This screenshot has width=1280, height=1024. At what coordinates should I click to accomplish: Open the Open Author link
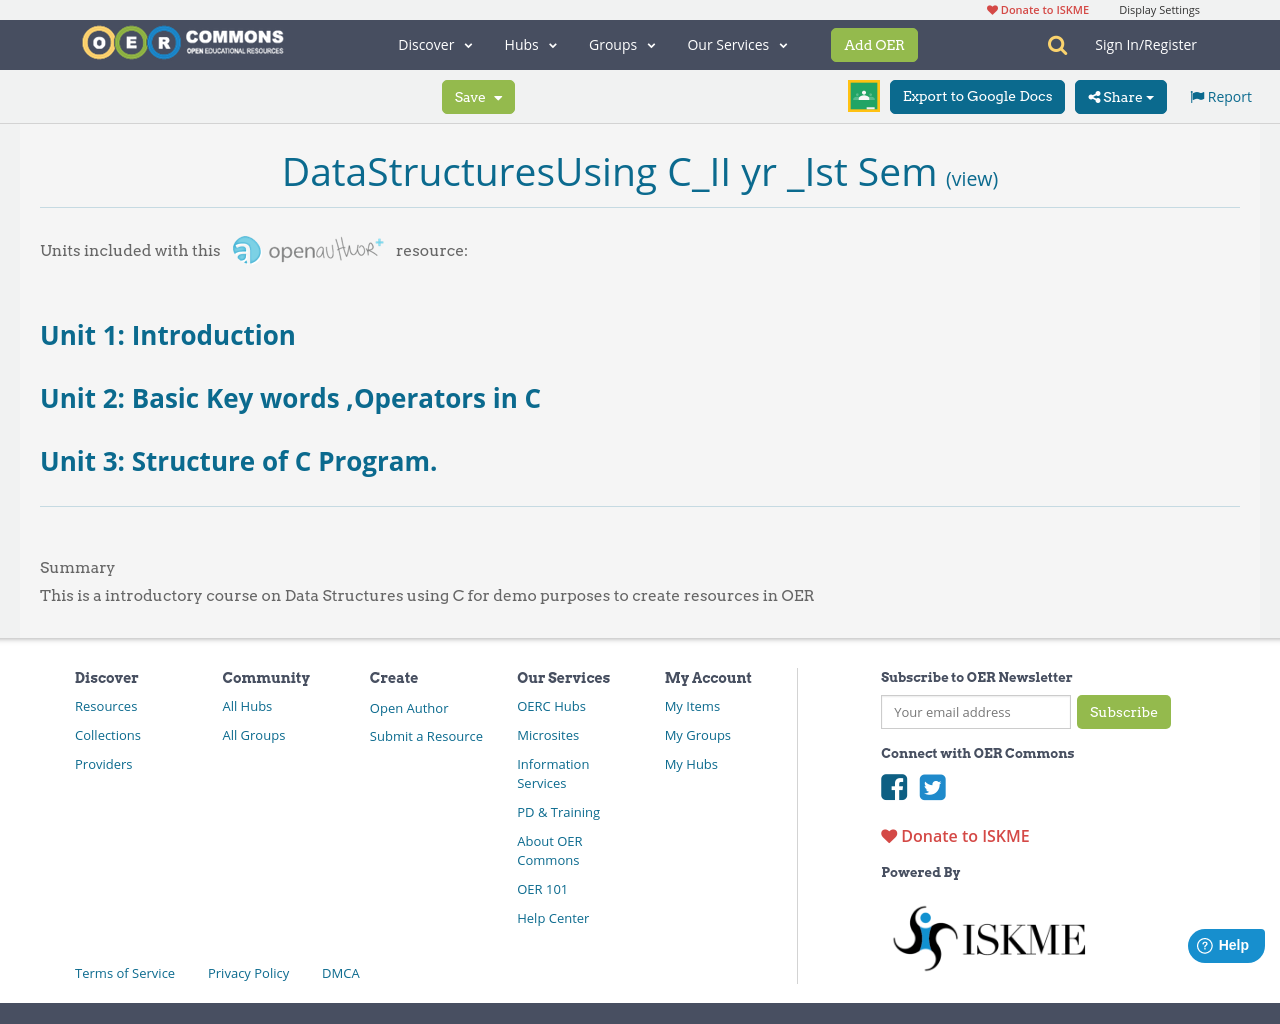(409, 708)
